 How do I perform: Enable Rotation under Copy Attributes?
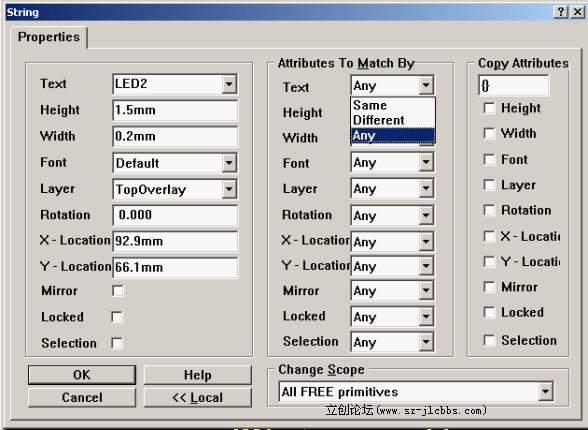click(x=489, y=210)
